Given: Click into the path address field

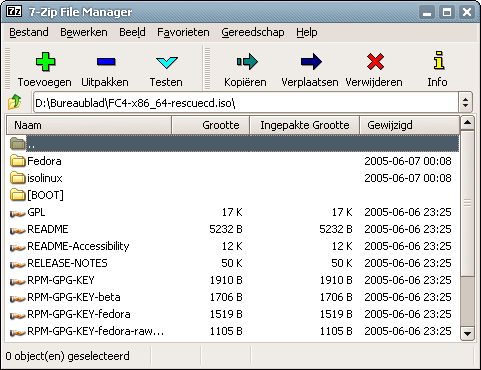Looking at the screenshot, I should click(x=246, y=103).
